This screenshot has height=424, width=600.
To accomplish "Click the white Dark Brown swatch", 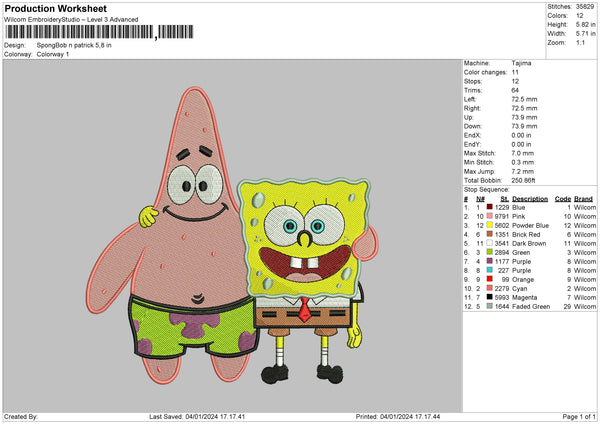I will (x=489, y=243).
